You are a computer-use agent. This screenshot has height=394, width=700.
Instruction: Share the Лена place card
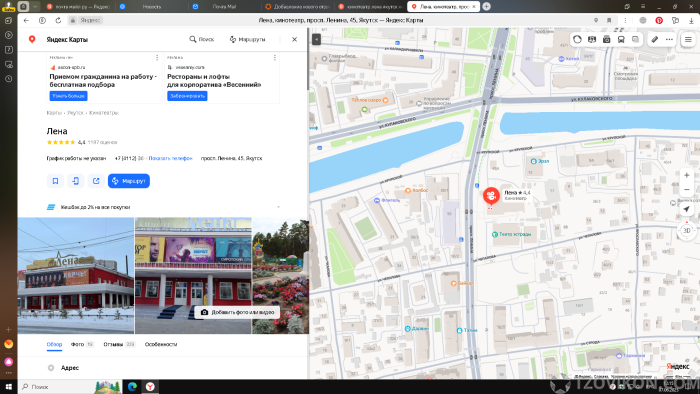pos(96,181)
